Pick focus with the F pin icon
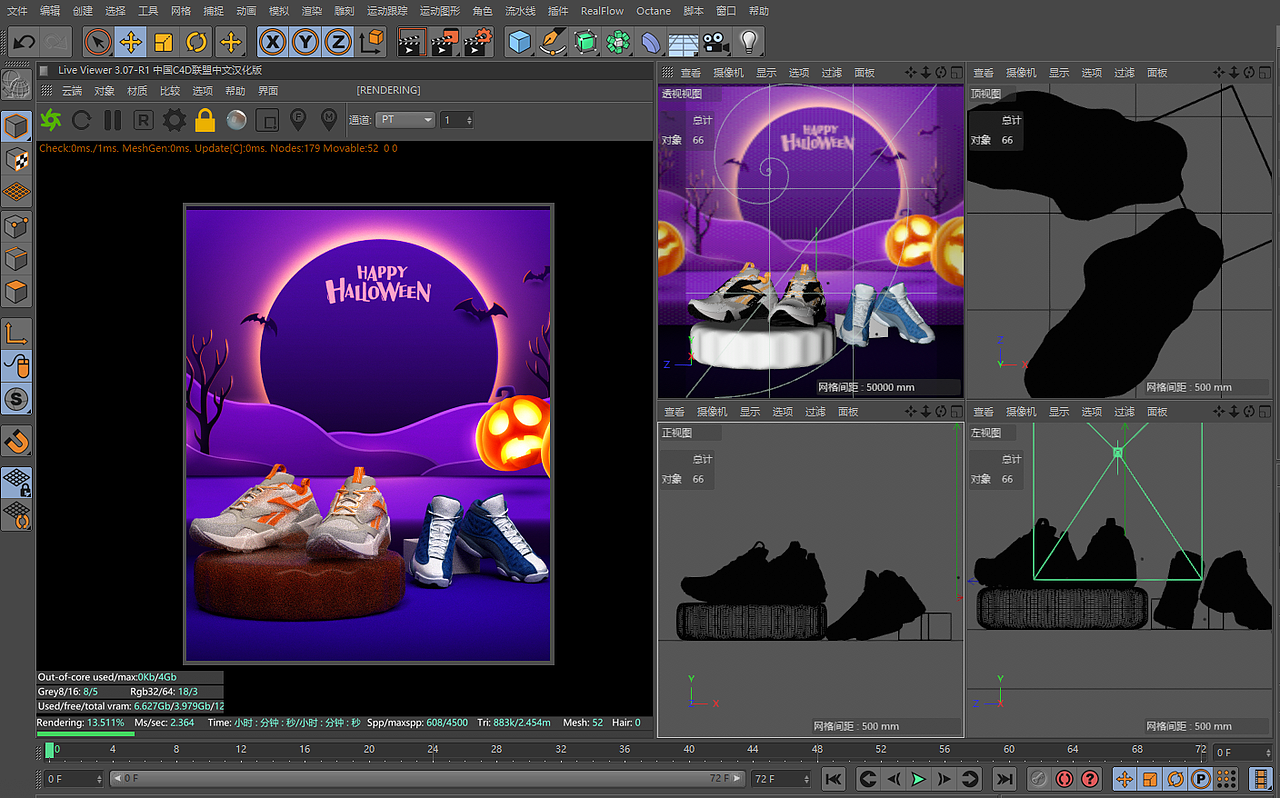 point(297,121)
